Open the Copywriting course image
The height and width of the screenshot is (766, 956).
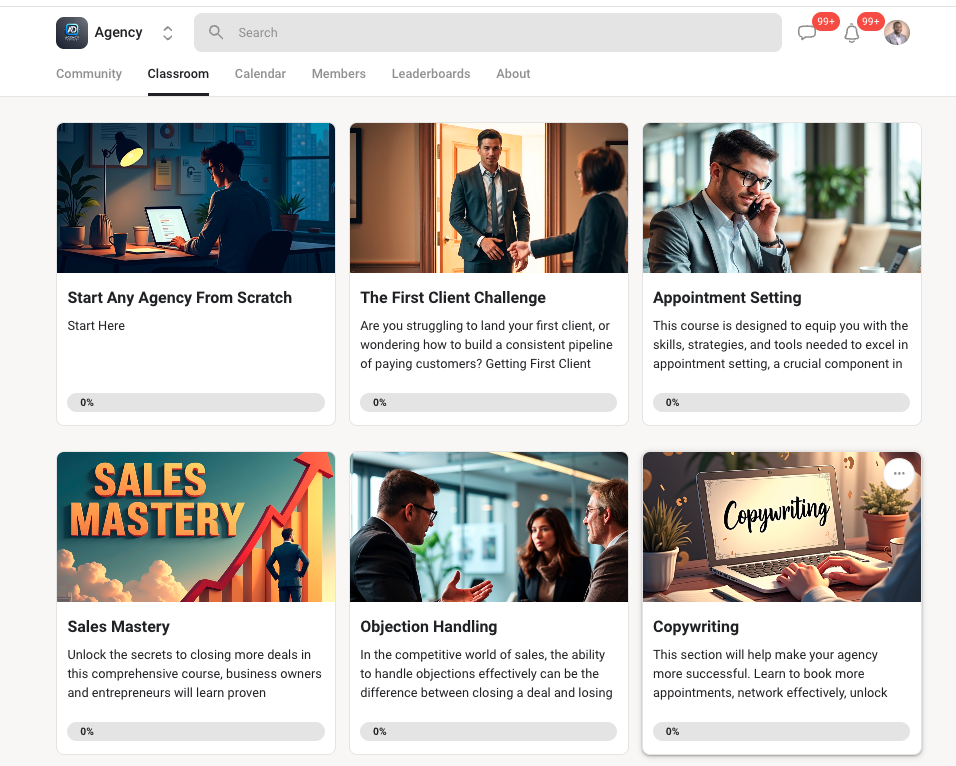click(x=782, y=527)
